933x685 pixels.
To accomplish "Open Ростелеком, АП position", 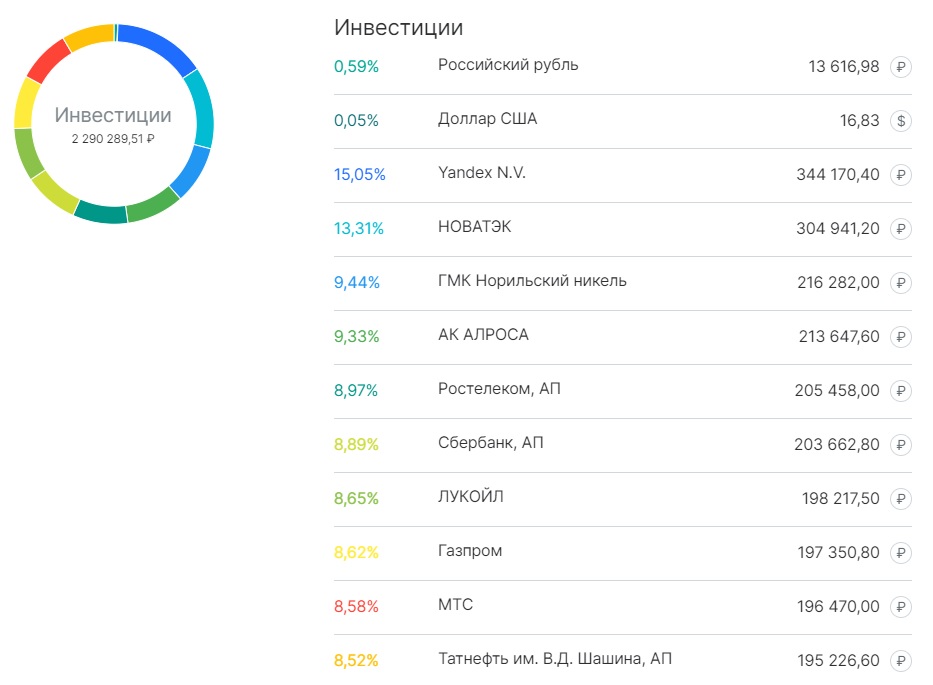I will pyautogui.click(x=622, y=391).
